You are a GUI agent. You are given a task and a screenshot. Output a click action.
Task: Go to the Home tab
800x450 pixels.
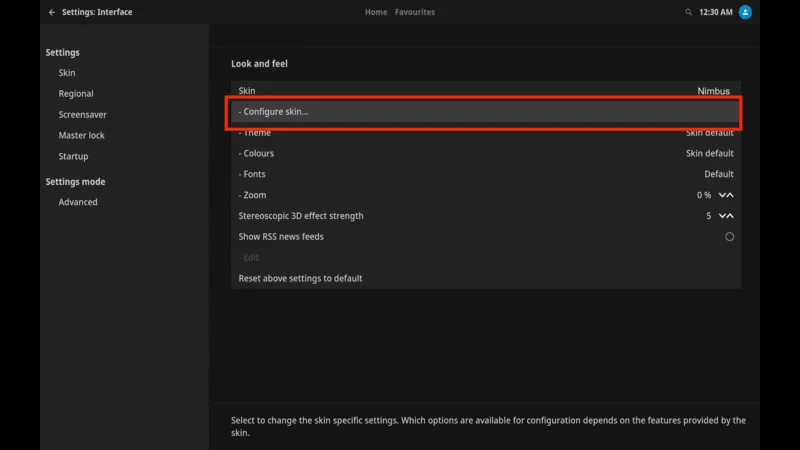coord(376,12)
